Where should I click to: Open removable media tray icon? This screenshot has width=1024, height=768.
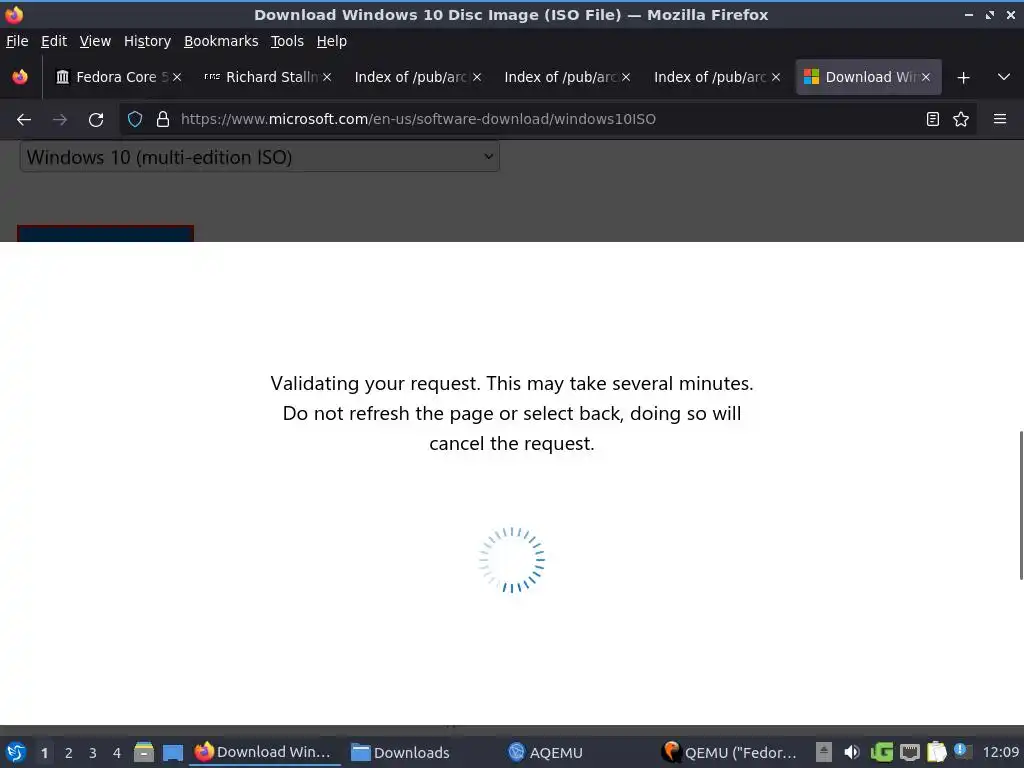[824, 752]
